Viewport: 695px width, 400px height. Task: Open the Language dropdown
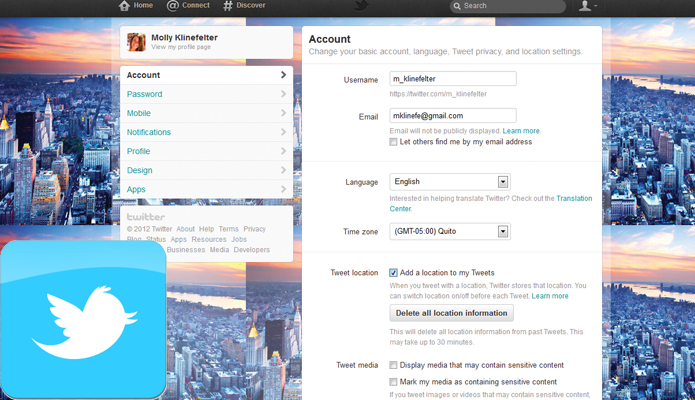click(450, 182)
